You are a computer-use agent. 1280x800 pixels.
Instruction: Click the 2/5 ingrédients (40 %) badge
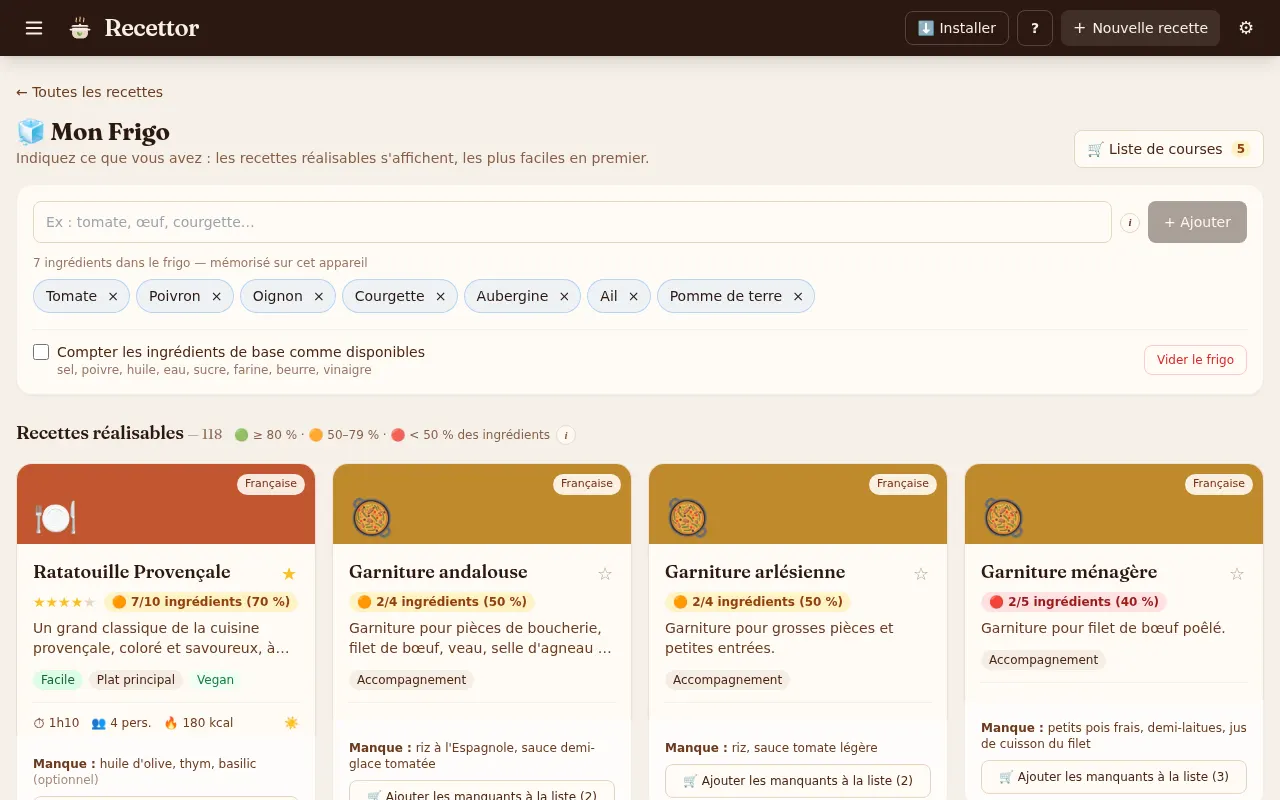1074,602
